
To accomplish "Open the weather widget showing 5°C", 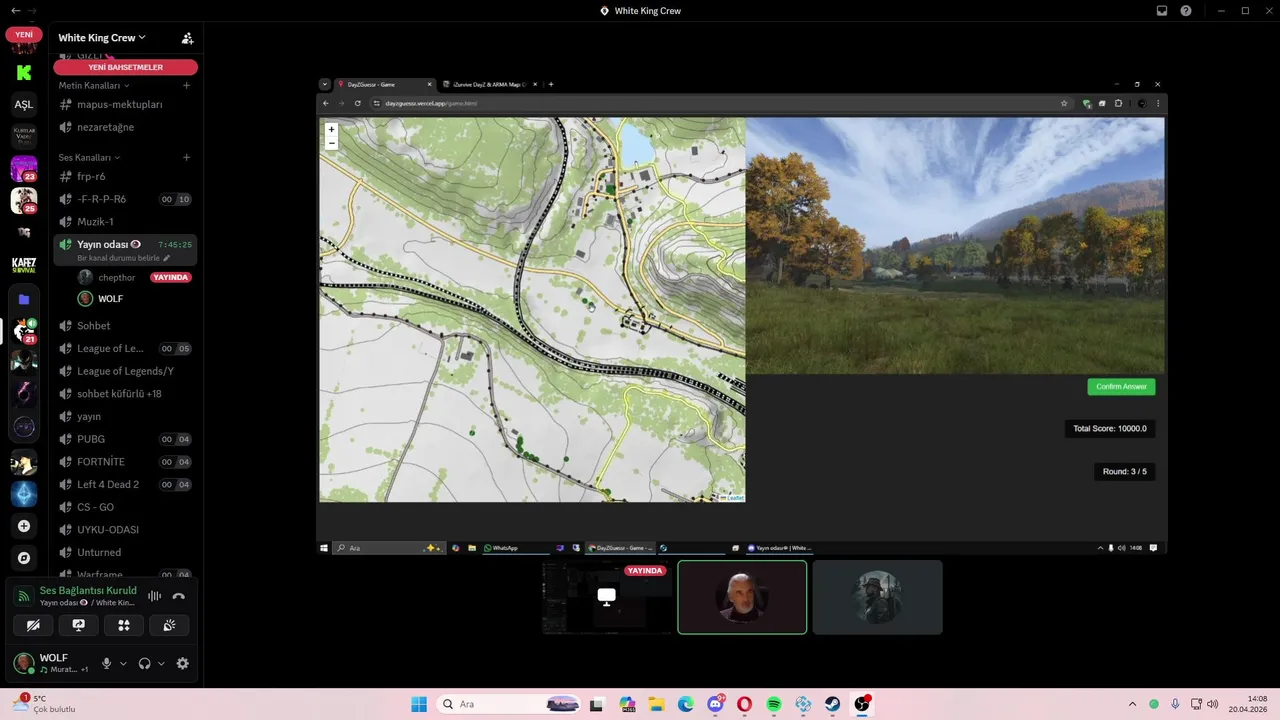I will 44,704.
